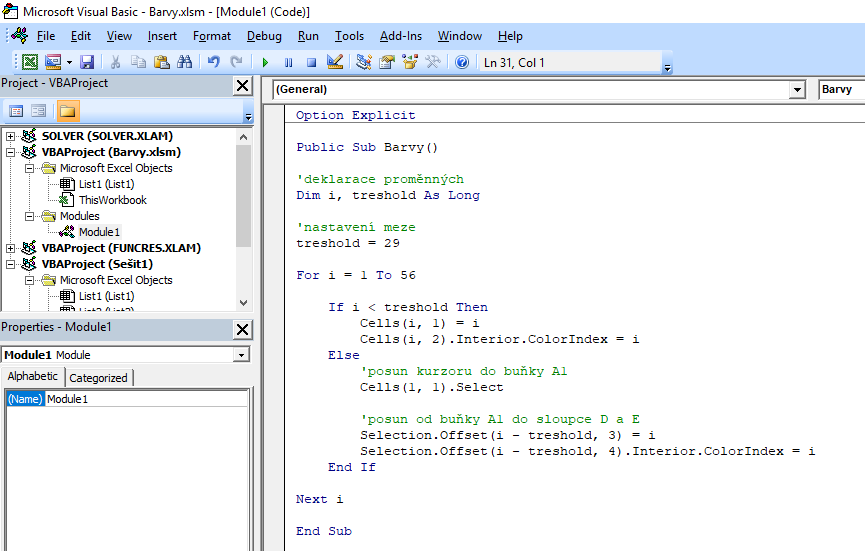Click the View Microsoft Excel toolbar icon
865x551 pixels.
pos(30,62)
